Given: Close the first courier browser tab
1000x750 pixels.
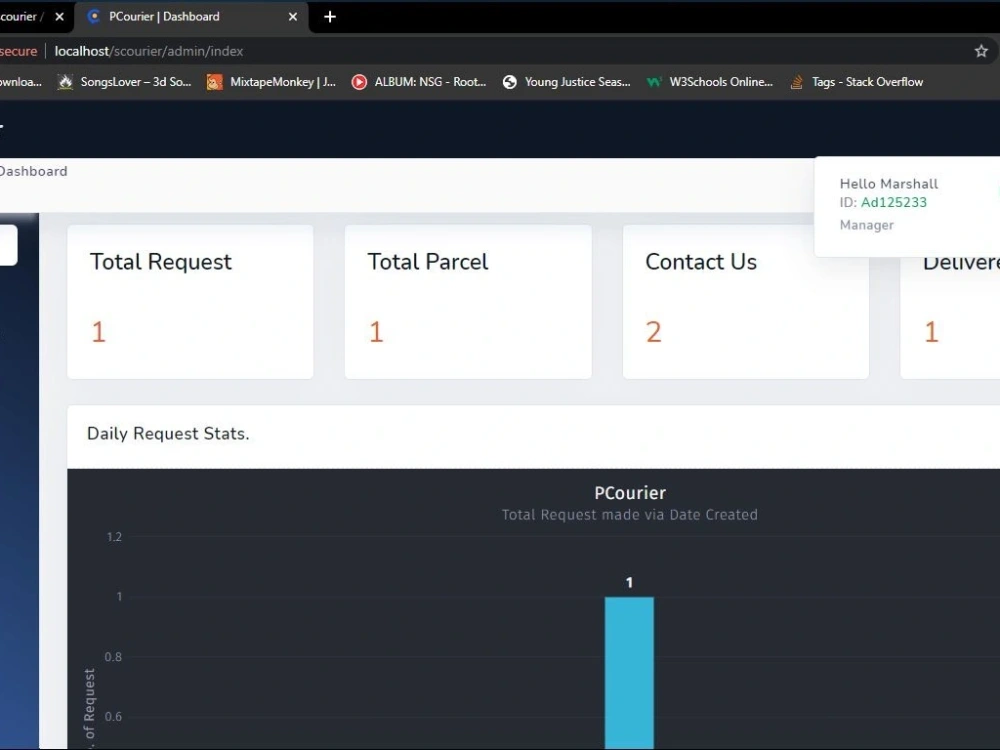Looking at the screenshot, I should point(59,17).
